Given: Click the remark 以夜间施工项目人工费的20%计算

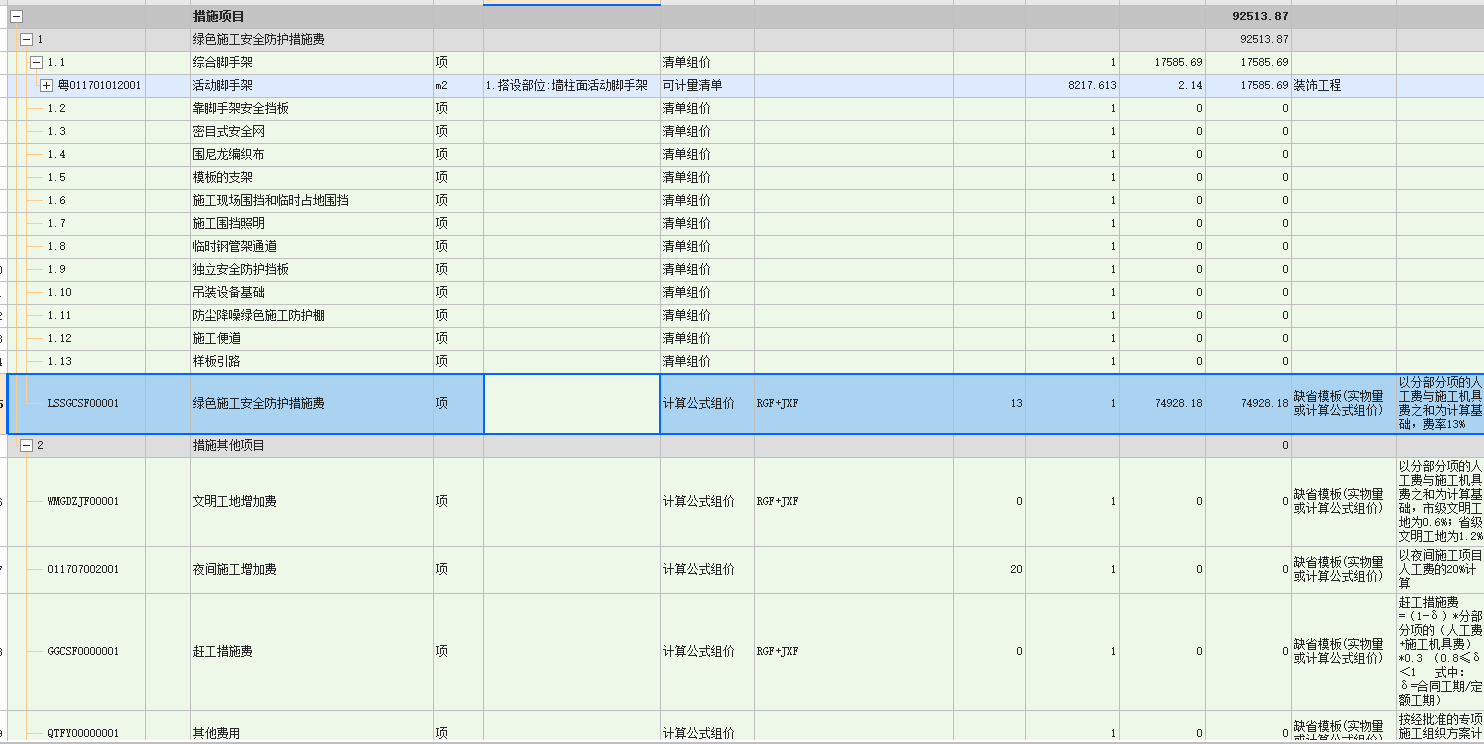Looking at the screenshot, I should pos(1440,570).
